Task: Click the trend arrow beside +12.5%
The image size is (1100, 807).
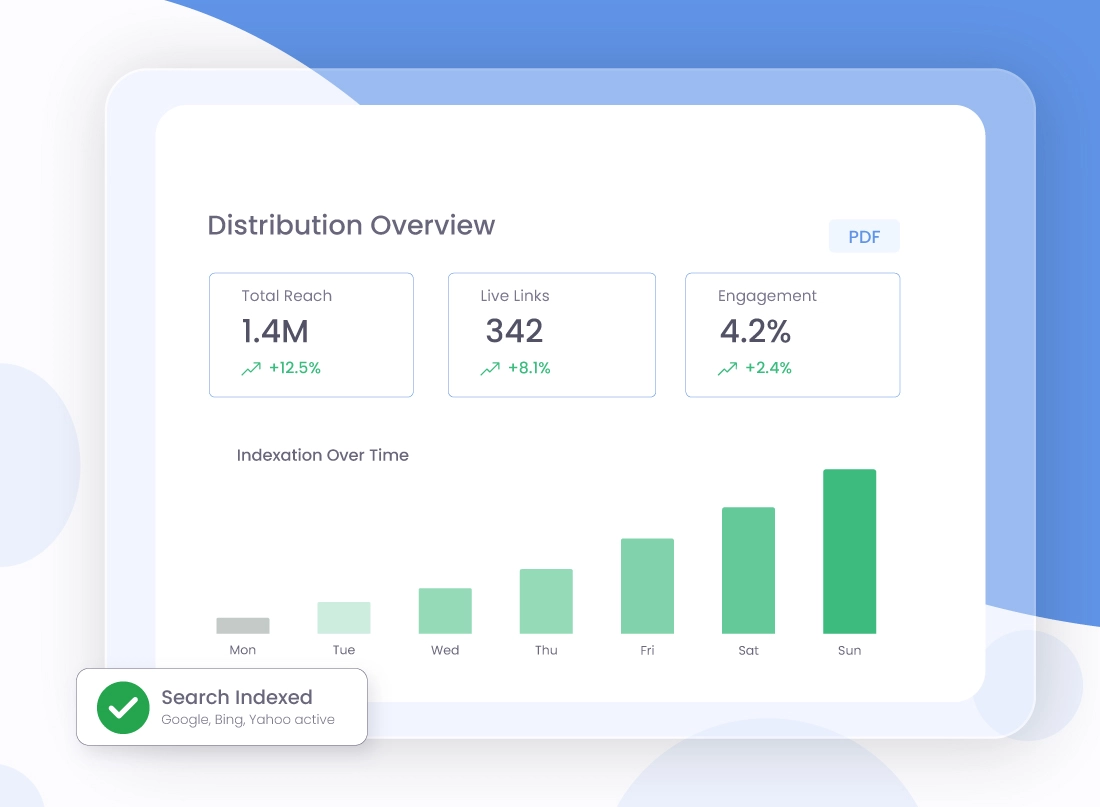Action: click(x=251, y=368)
